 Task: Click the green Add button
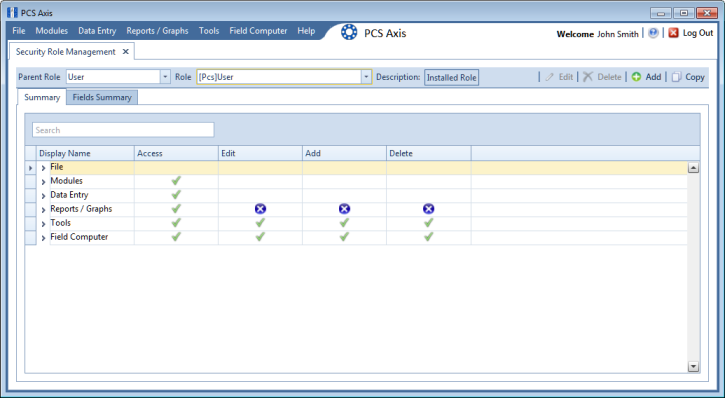point(646,77)
